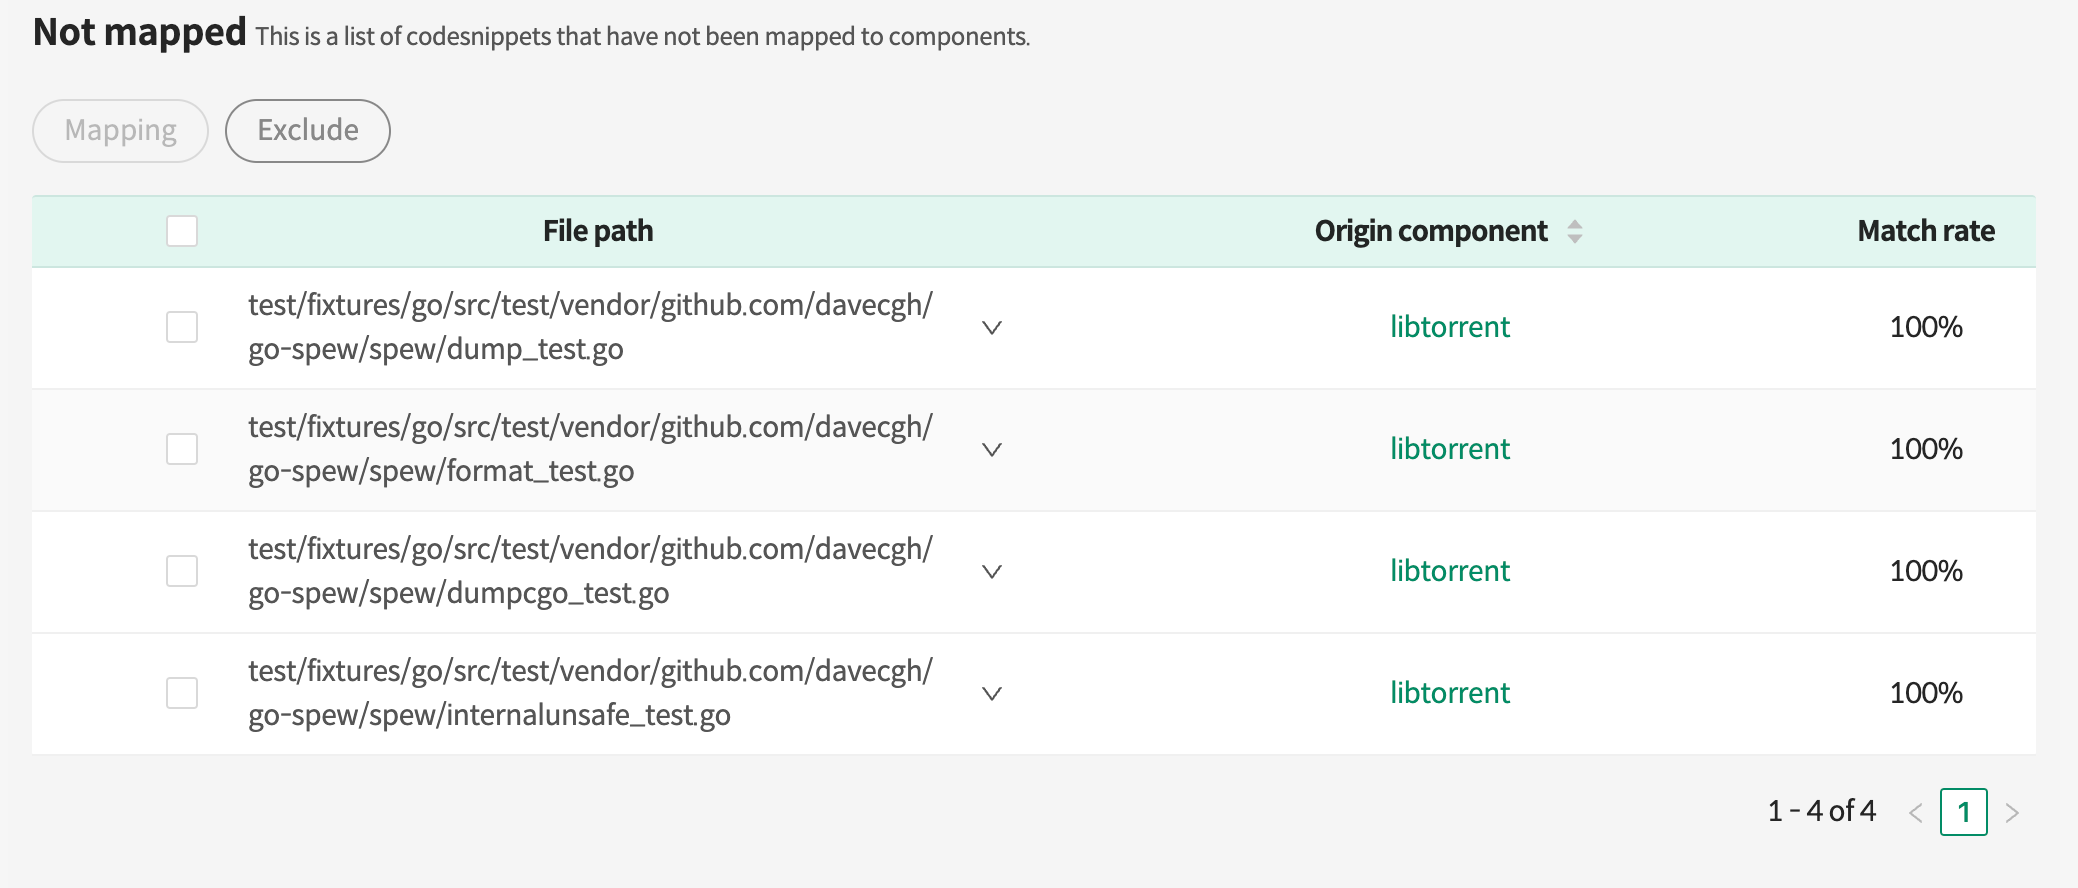Go to previous page arrow
Screen dimensions: 2078x888
click(1915, 813)
